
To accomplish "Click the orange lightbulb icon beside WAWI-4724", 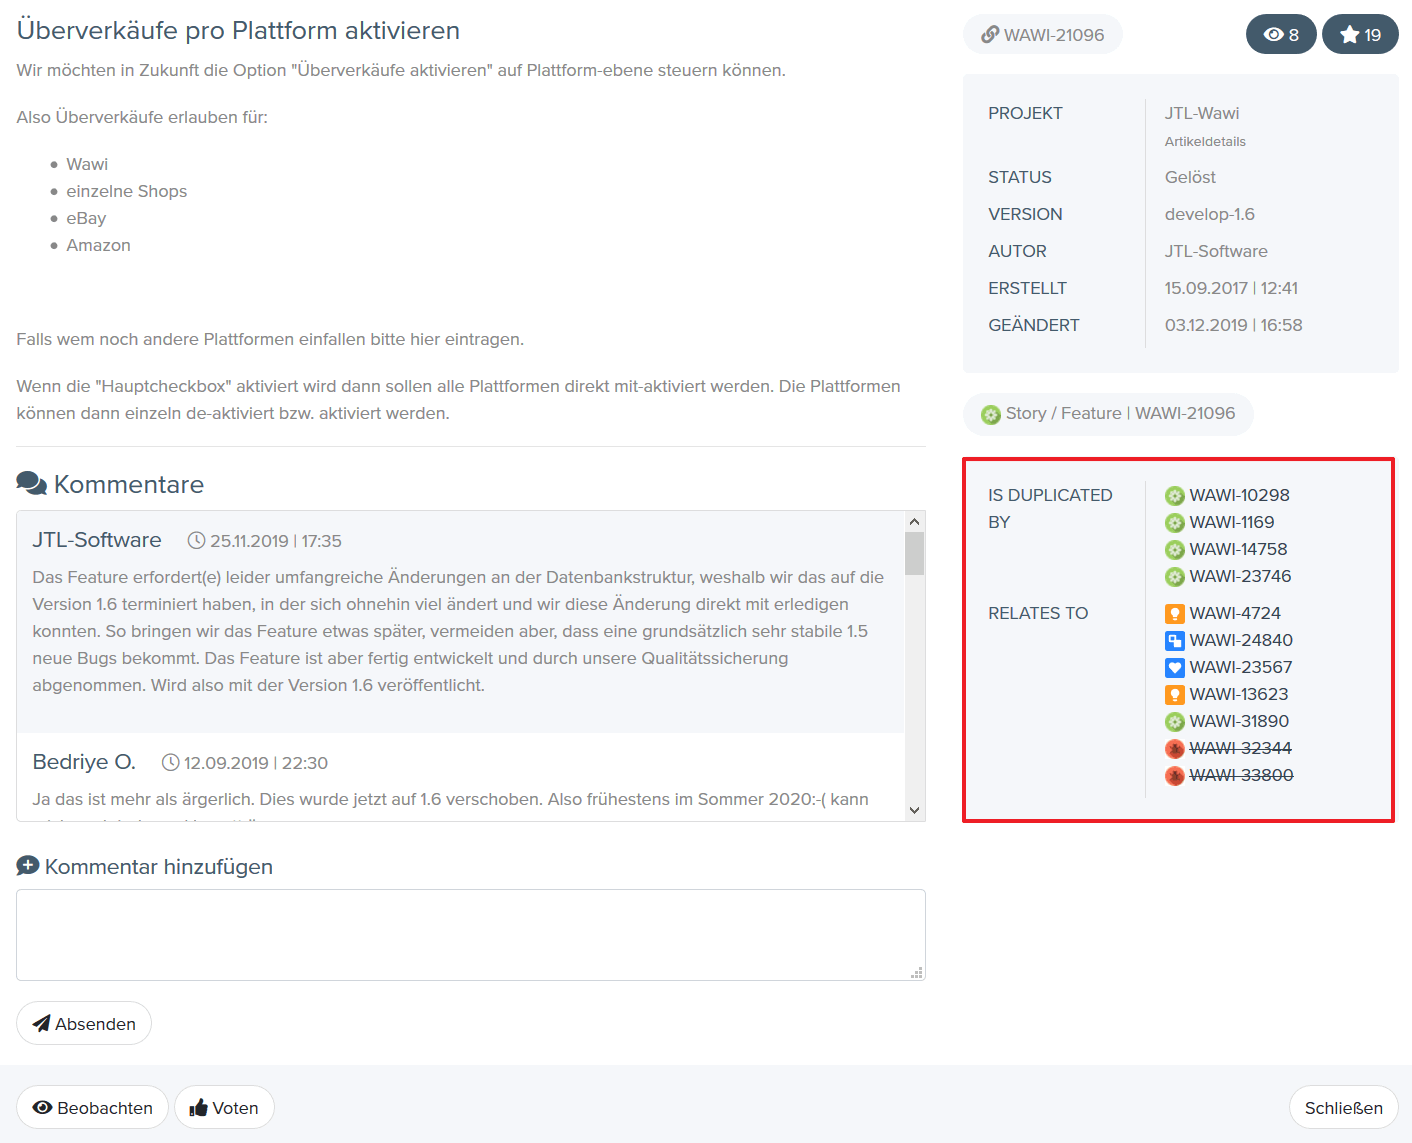I will tap(1174, 614).
